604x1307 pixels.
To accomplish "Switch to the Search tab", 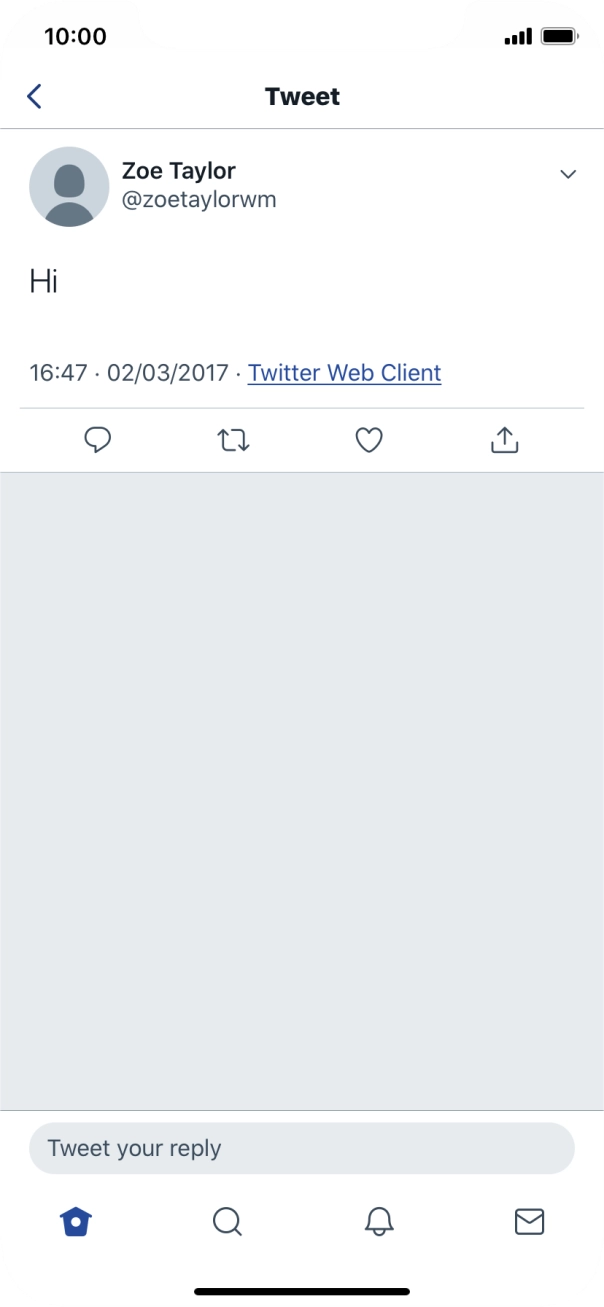I will click(x=227, y=1221).
